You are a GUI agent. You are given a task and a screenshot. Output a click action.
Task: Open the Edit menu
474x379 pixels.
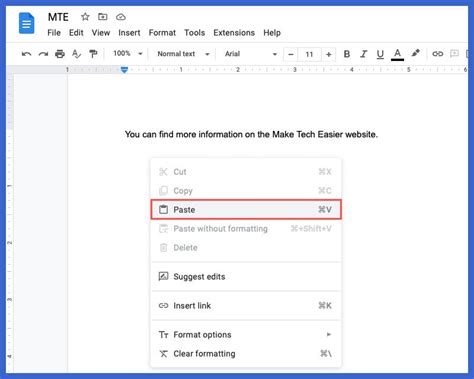76,33
